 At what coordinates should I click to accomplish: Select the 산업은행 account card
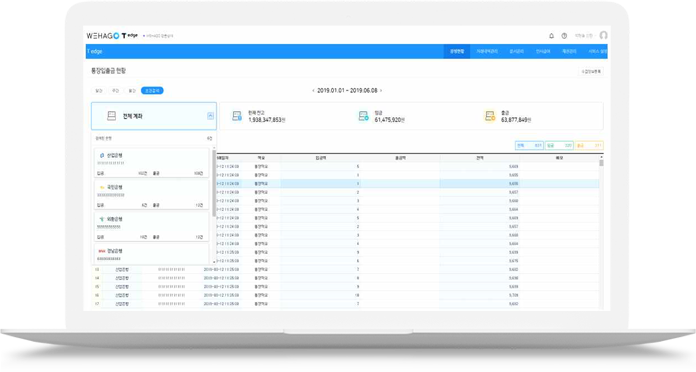152,162
